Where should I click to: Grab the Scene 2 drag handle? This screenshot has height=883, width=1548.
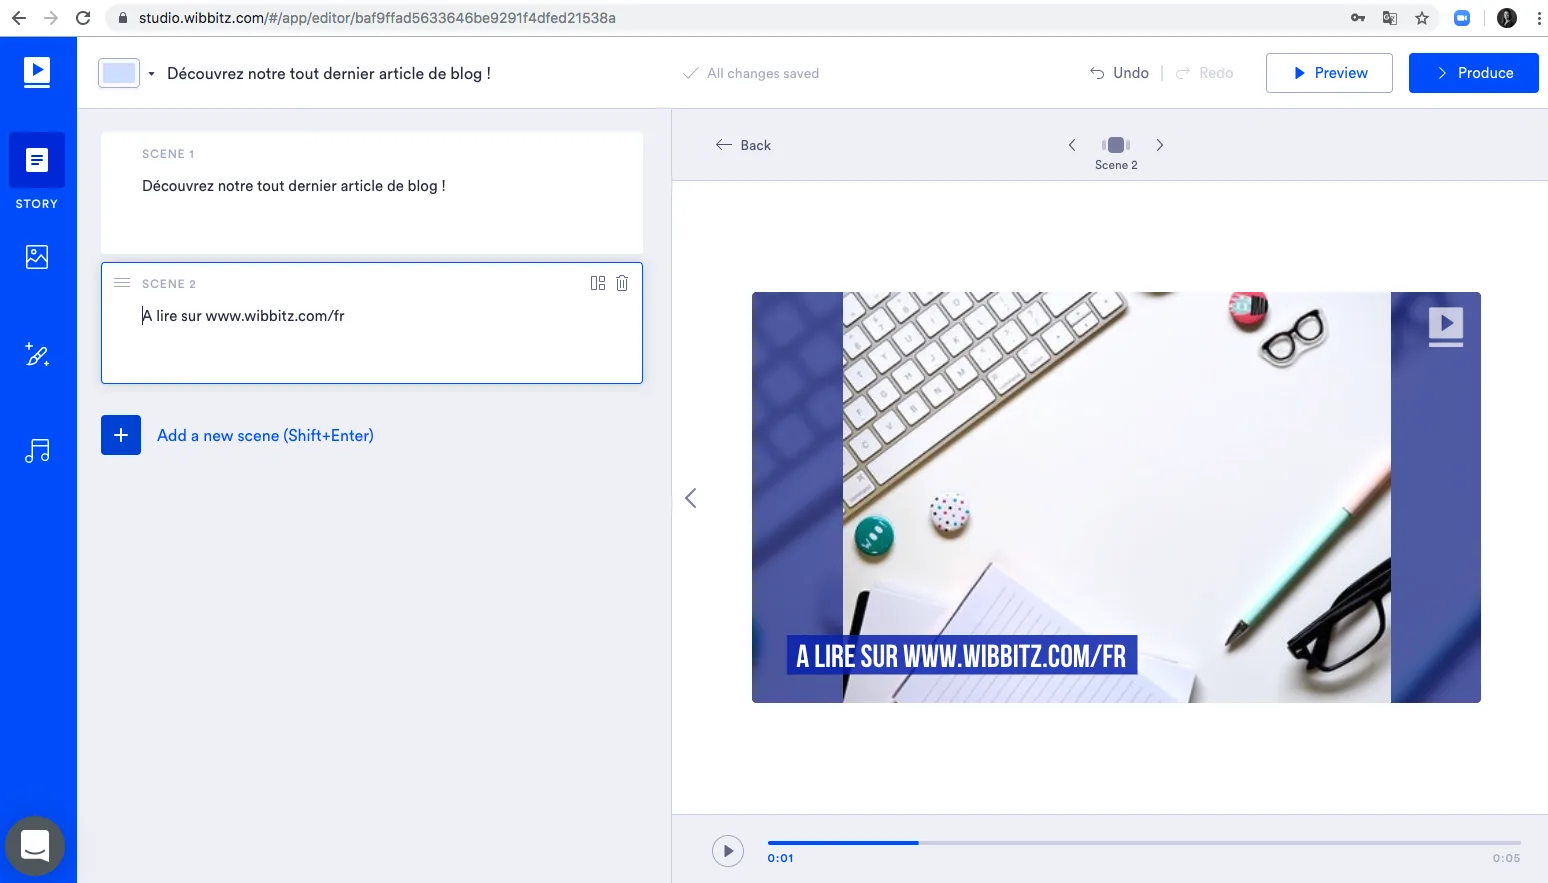(x=122, y=283)
